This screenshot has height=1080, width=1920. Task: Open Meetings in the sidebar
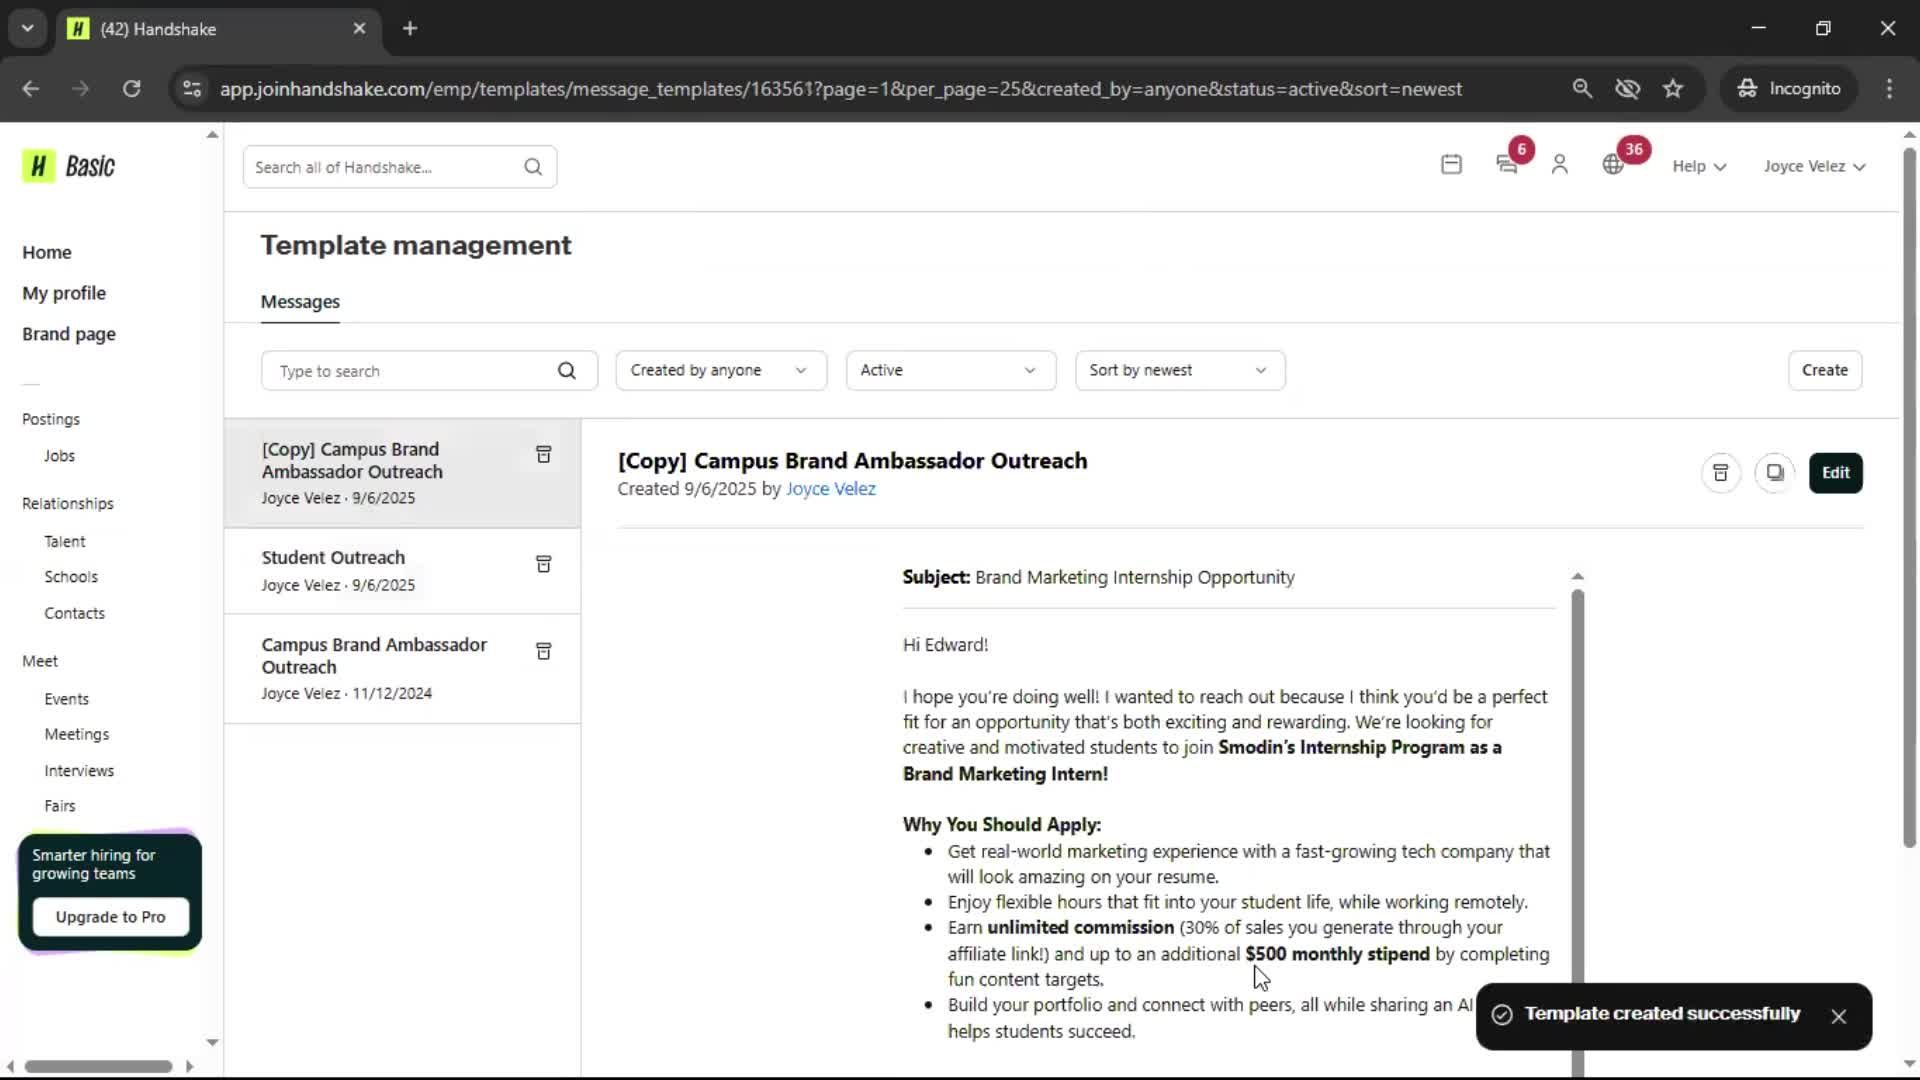pos(77,734)
